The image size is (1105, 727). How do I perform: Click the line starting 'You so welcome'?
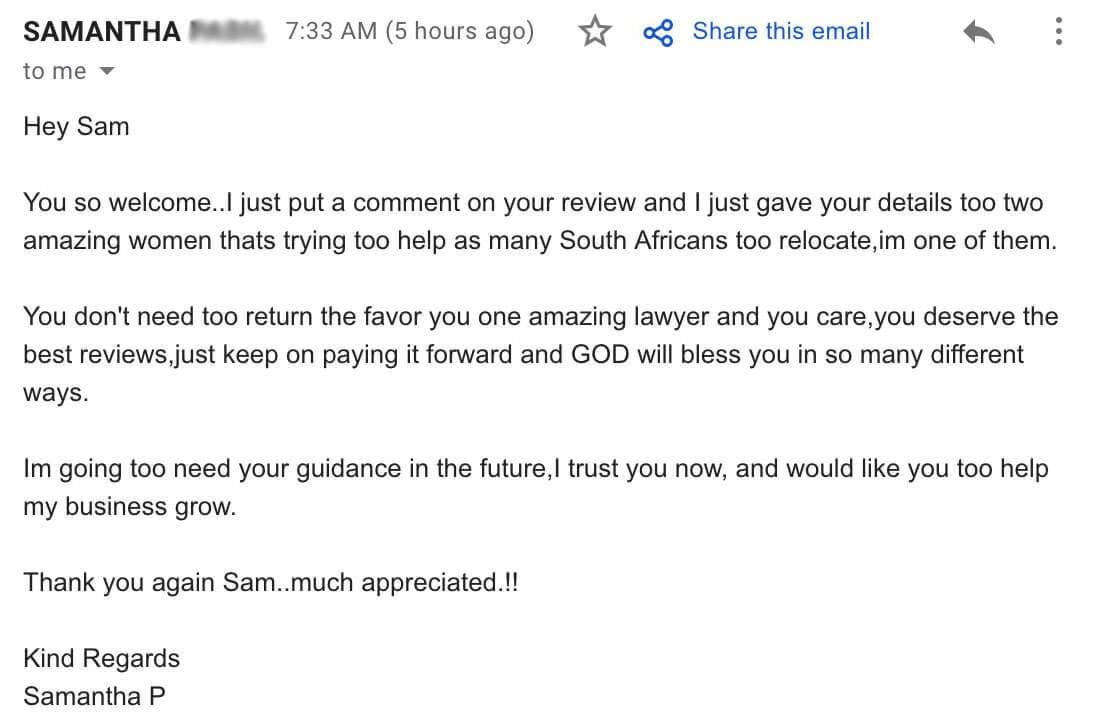coord(533,203)
